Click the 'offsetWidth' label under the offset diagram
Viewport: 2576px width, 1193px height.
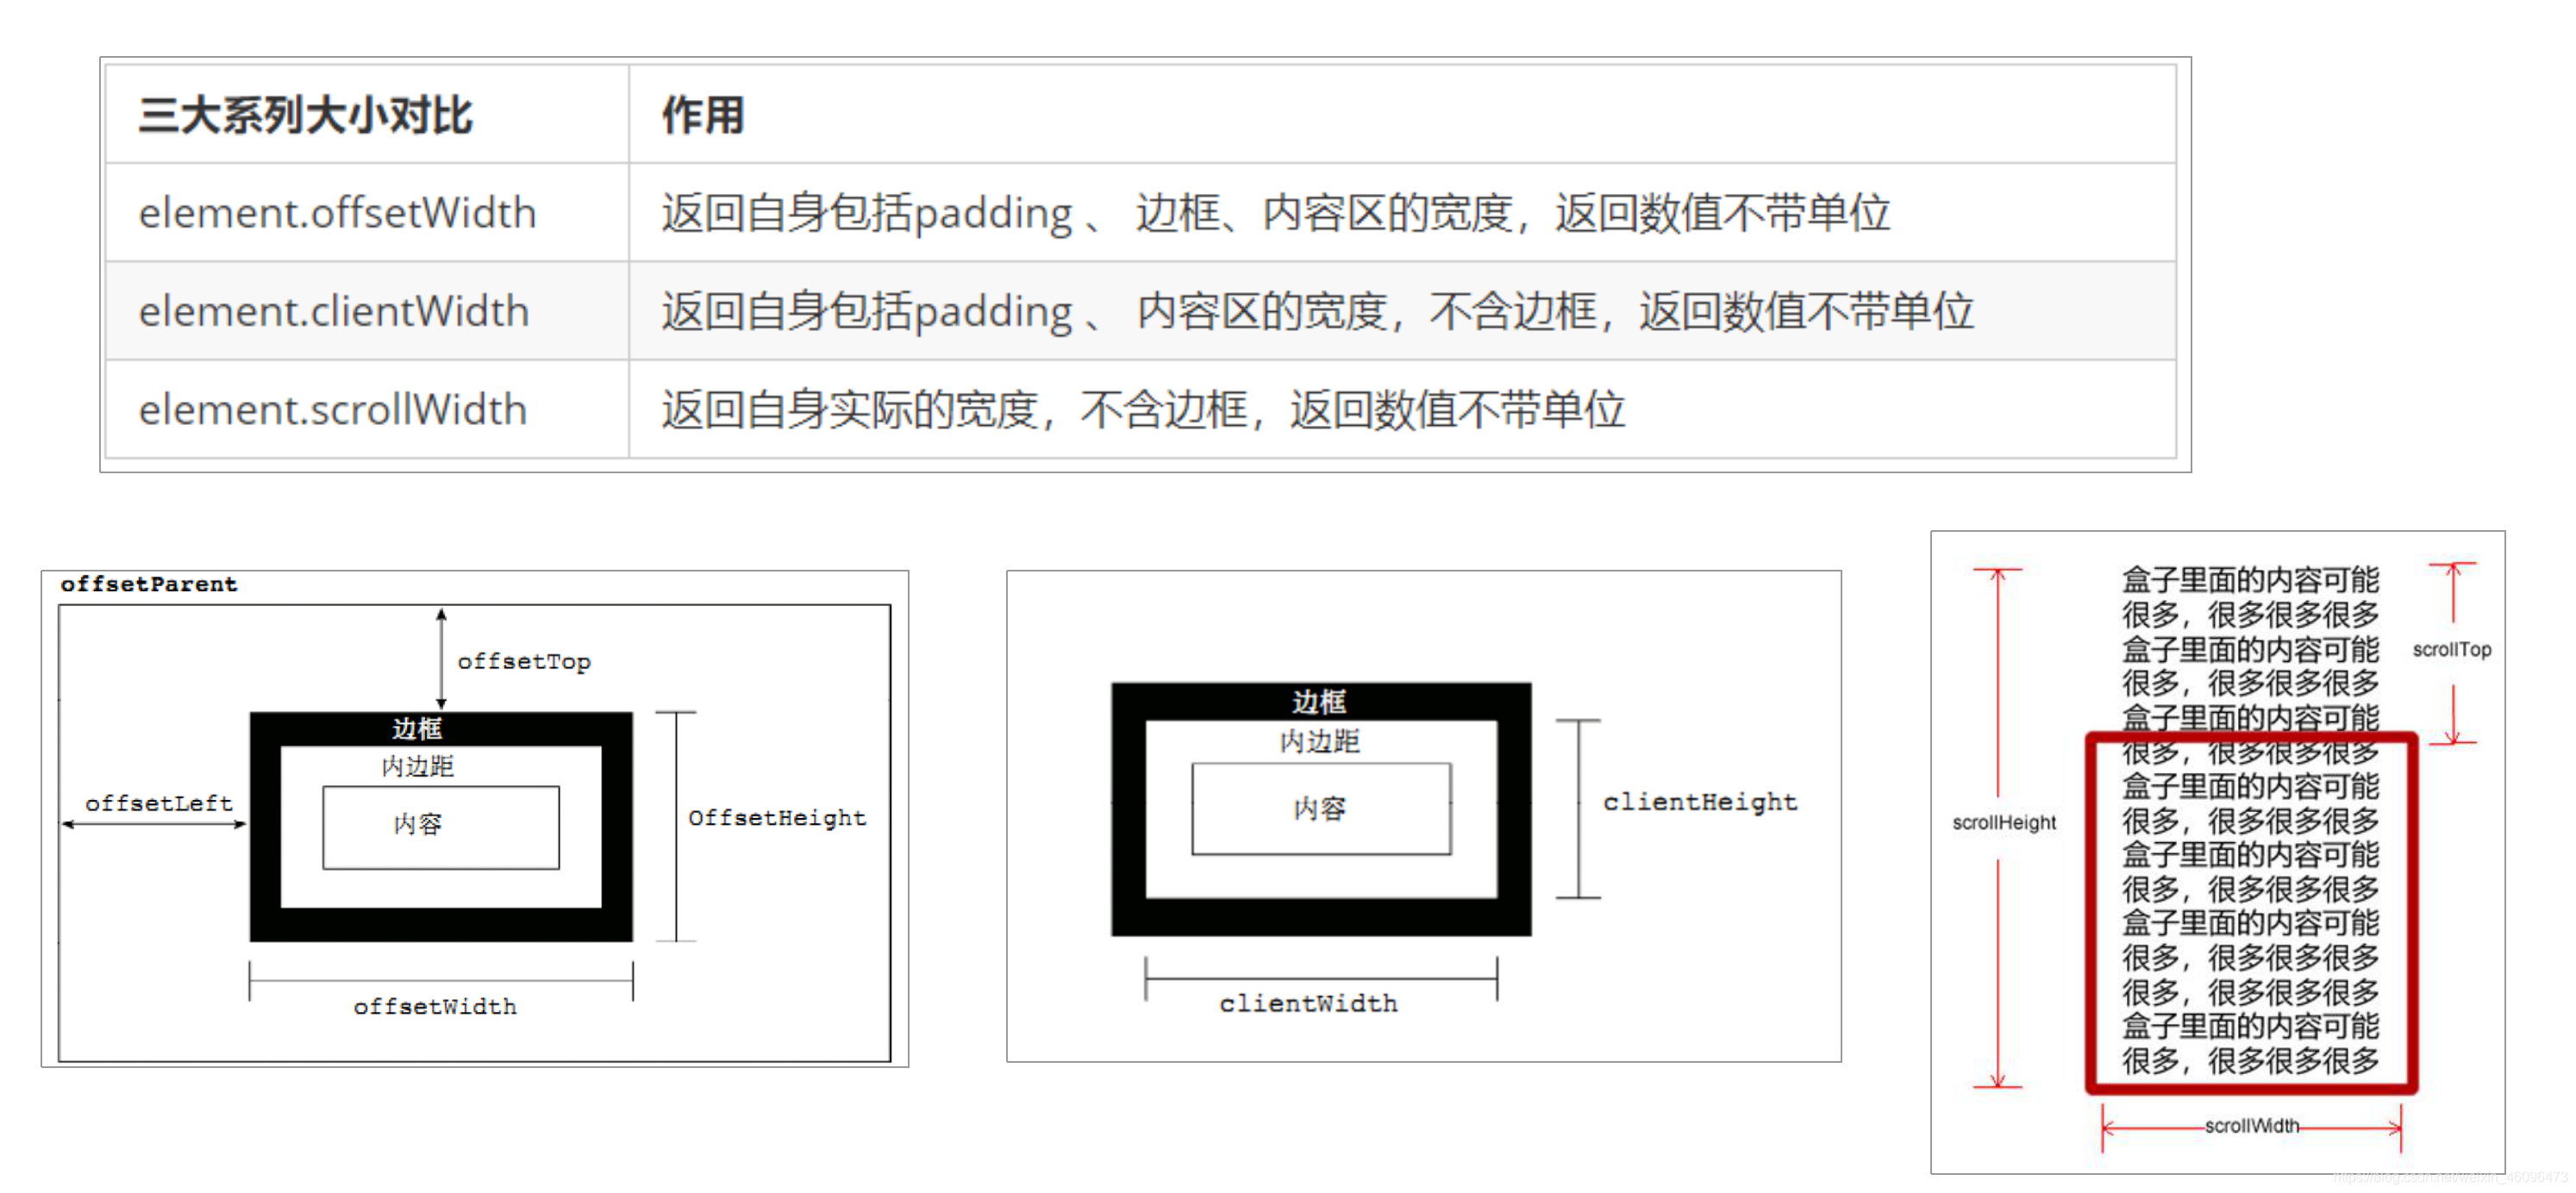pos(435,1006)
